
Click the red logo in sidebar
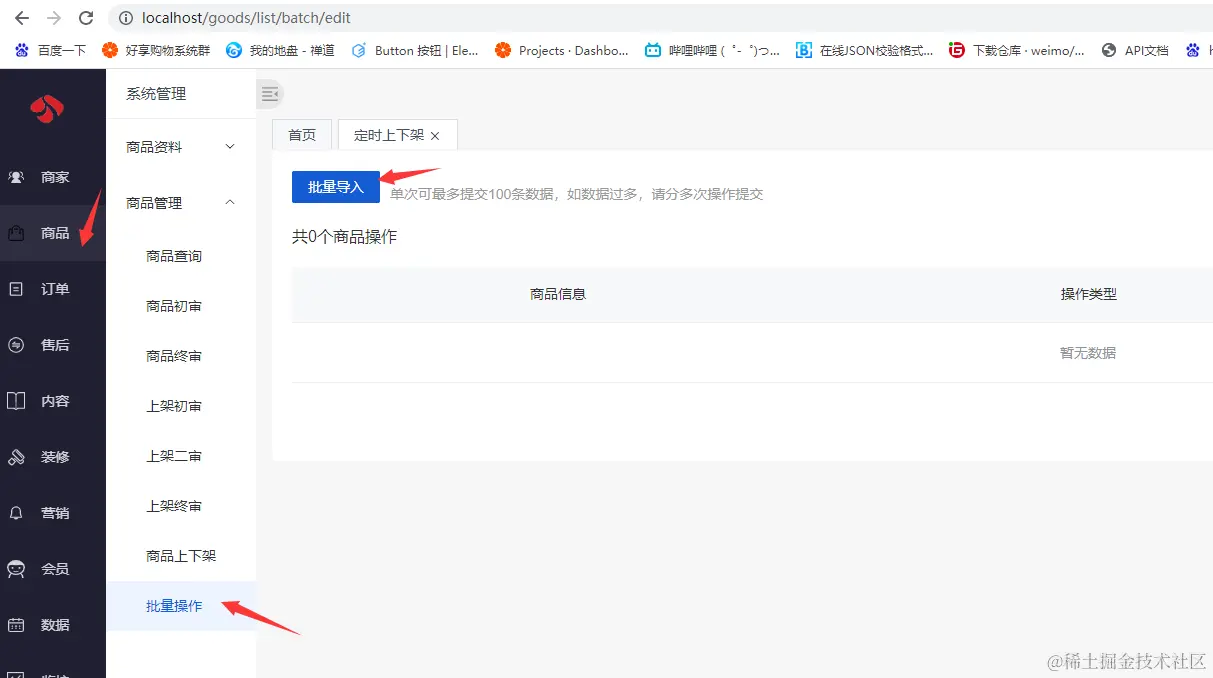tap(47, 108)
